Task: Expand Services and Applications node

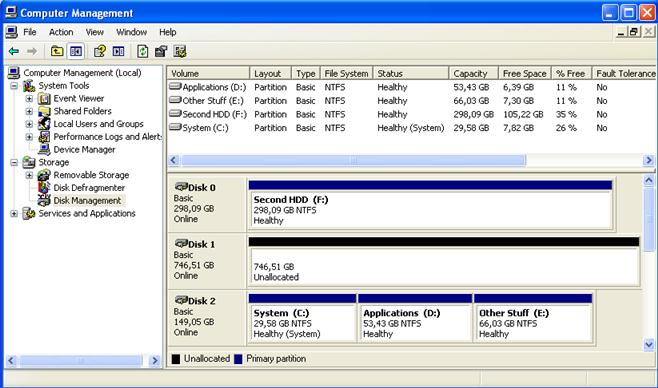Action: click(14, 214)
